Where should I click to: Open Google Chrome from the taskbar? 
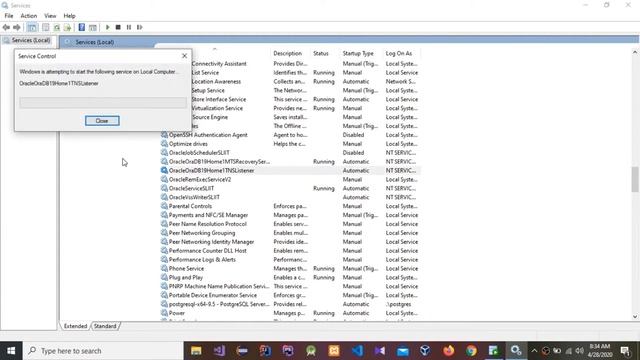(471, 351)
